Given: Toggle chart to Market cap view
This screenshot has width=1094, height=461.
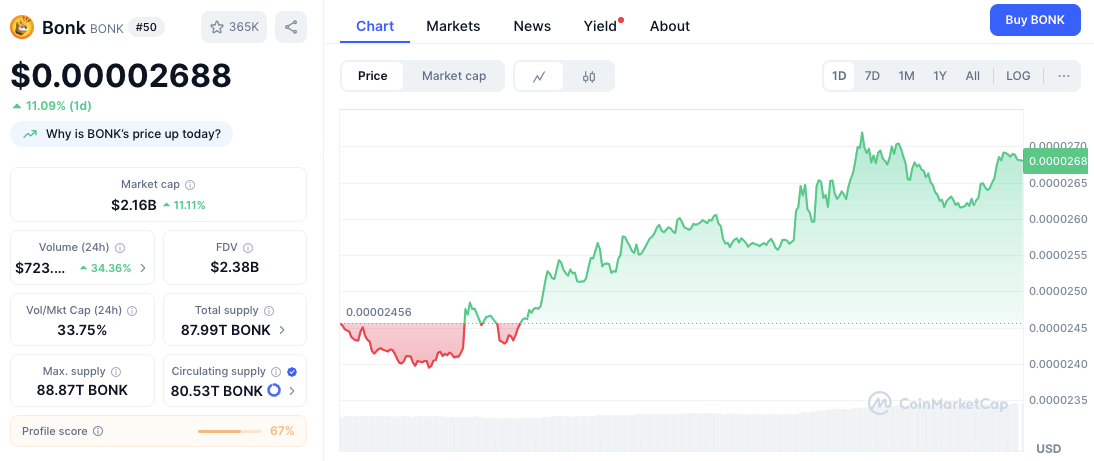Looking at the screenshot, I should pos(454,76).
